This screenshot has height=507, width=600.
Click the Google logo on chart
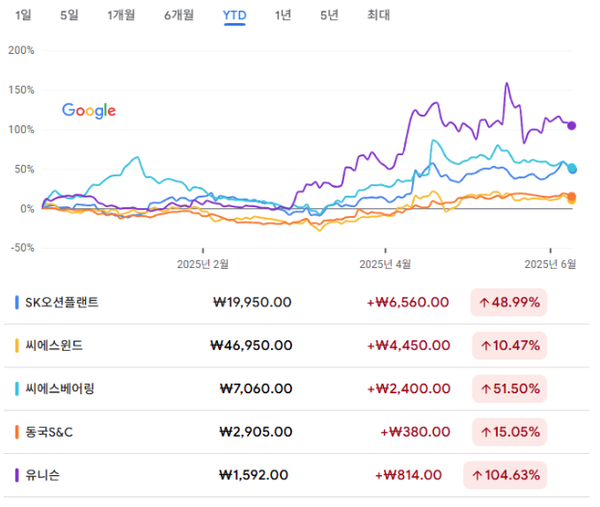(x=89, y=111)
